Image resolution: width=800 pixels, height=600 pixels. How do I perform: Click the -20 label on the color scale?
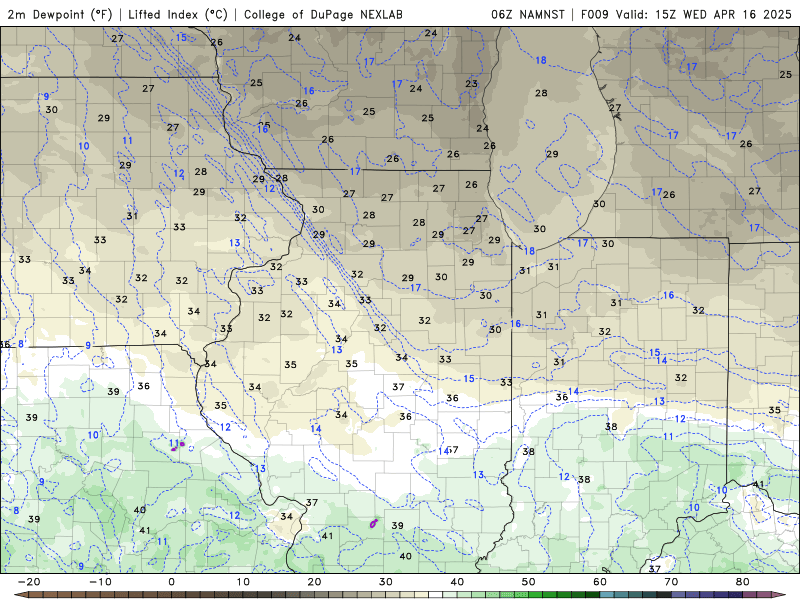29,582
